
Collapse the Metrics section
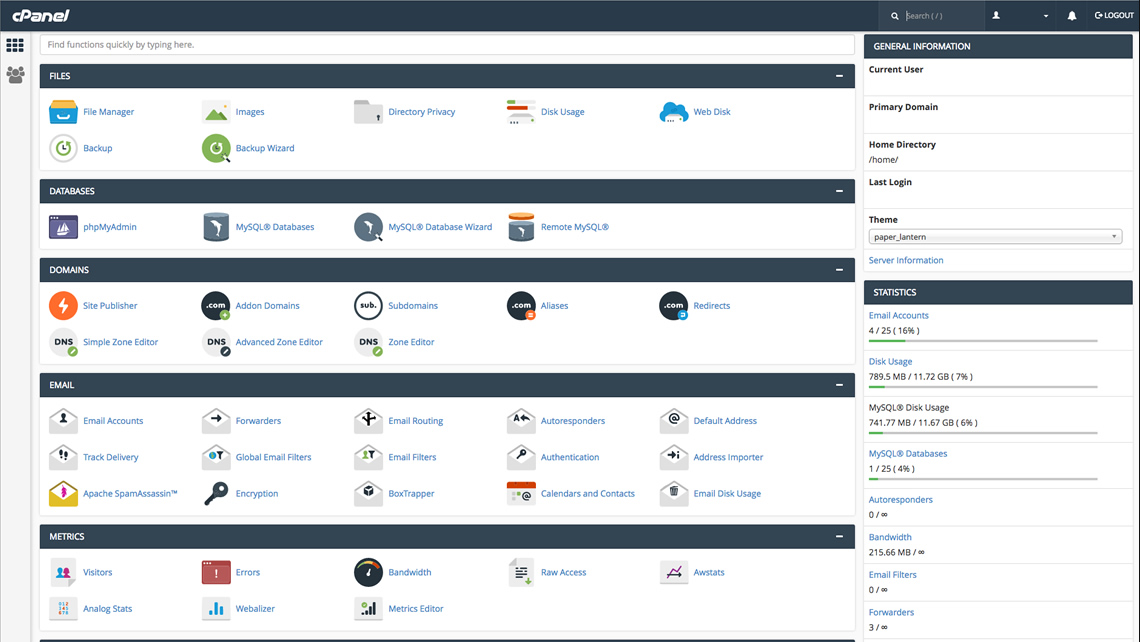click(840, 537)
